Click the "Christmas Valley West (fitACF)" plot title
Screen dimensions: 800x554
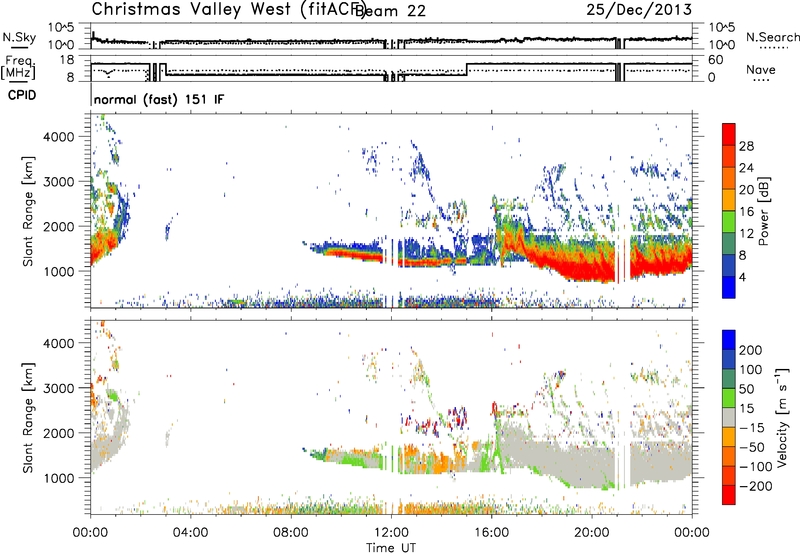228,10
